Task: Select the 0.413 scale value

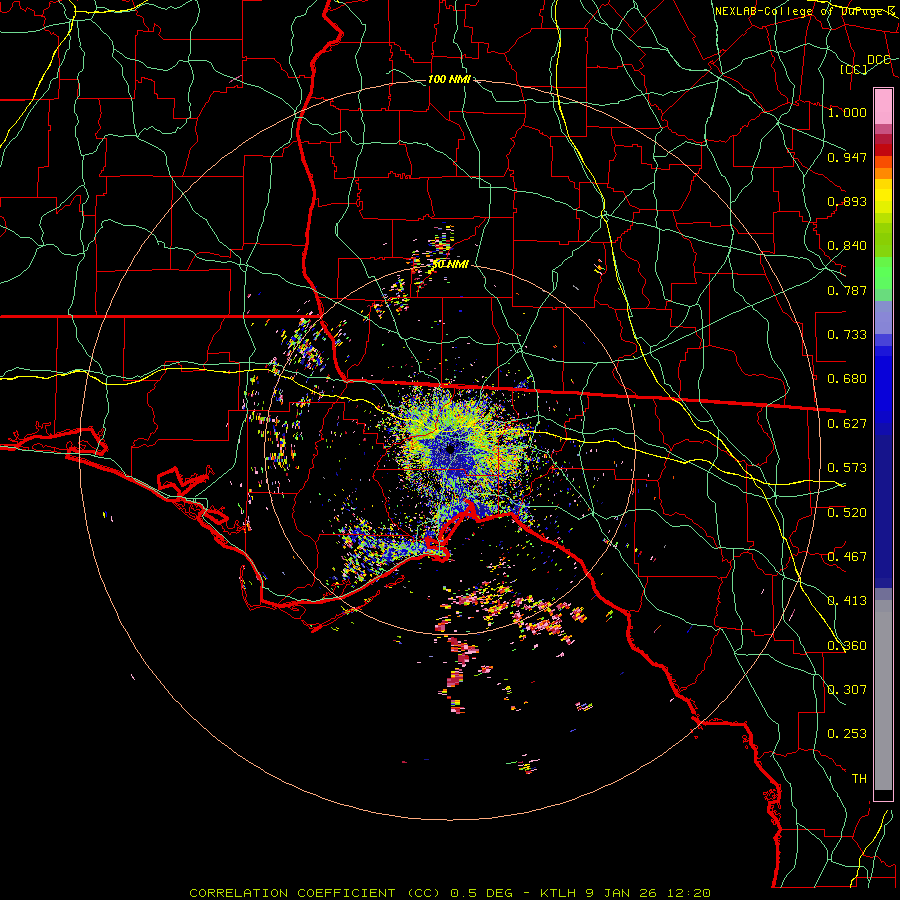Action: click(847, 601)
